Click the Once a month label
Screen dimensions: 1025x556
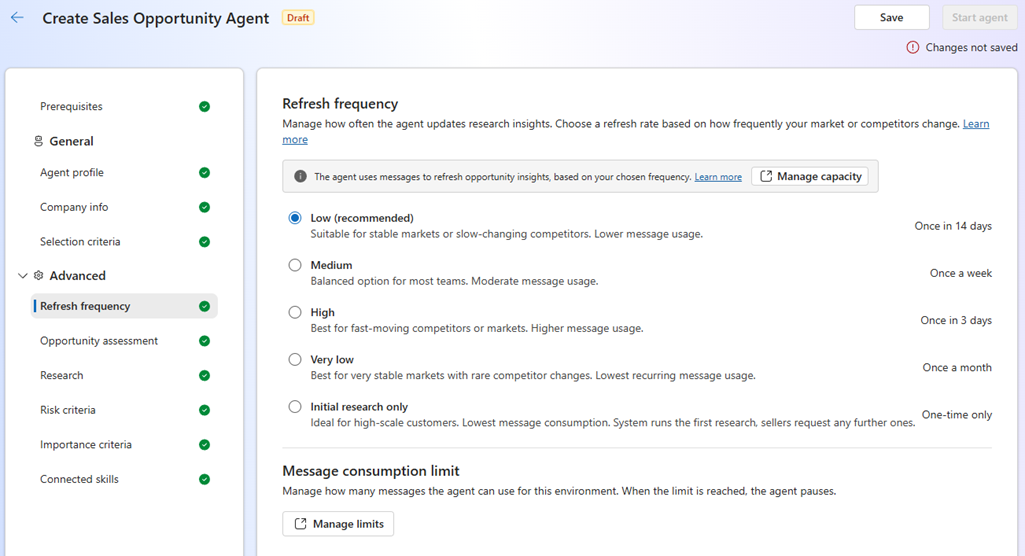click(x=957, y=367)
